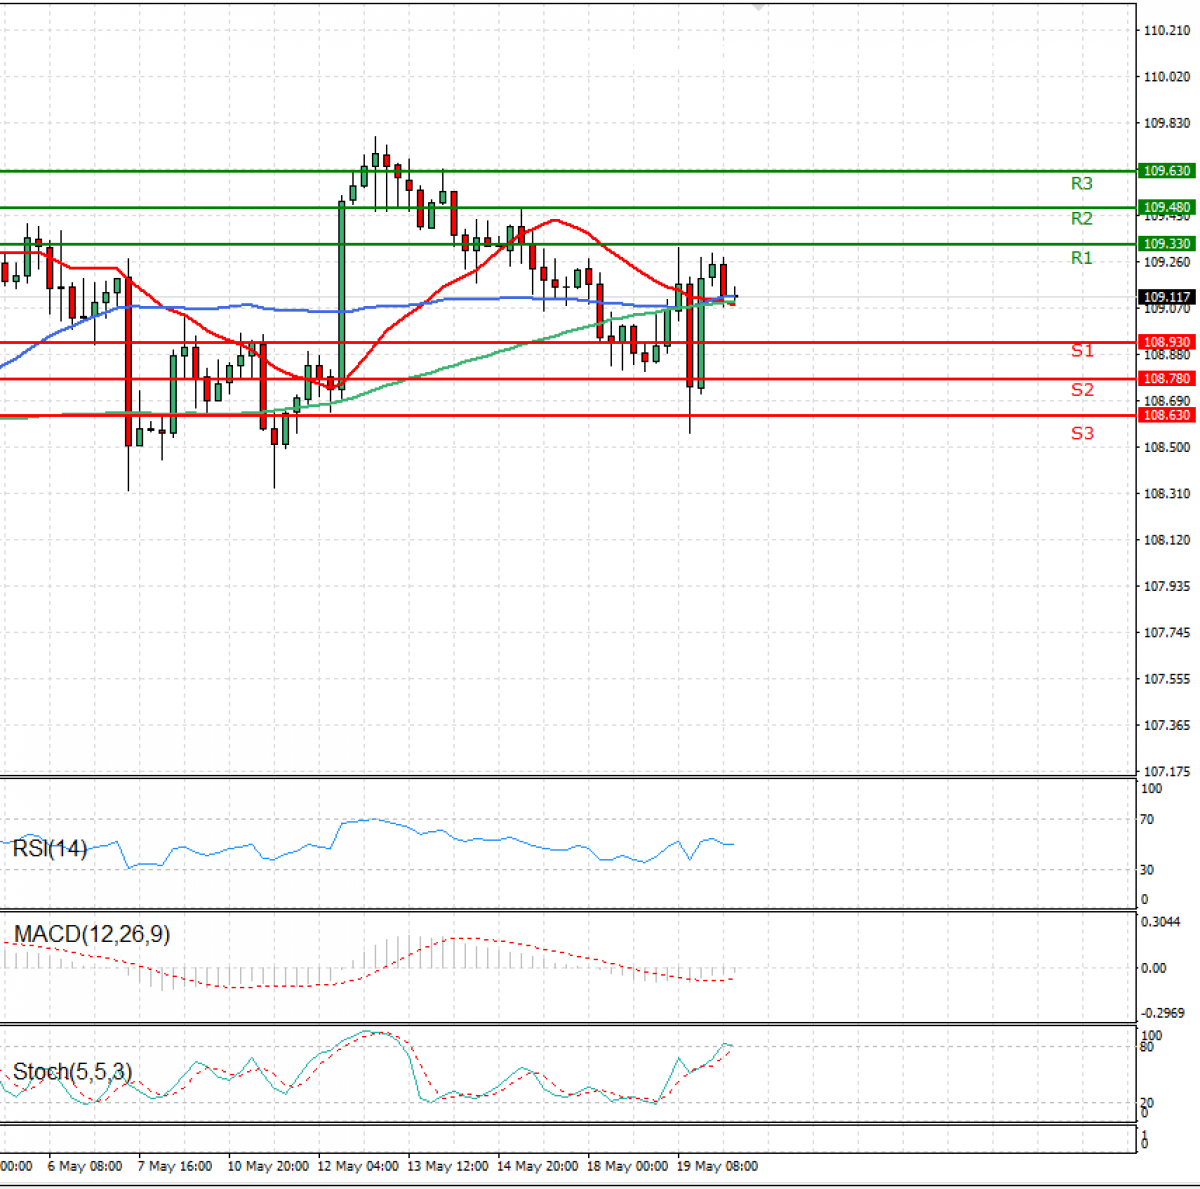This screenshot has height=1189, width=1200.
Task: Click the 110.210 value on price axis
Action: (1167, 31)
